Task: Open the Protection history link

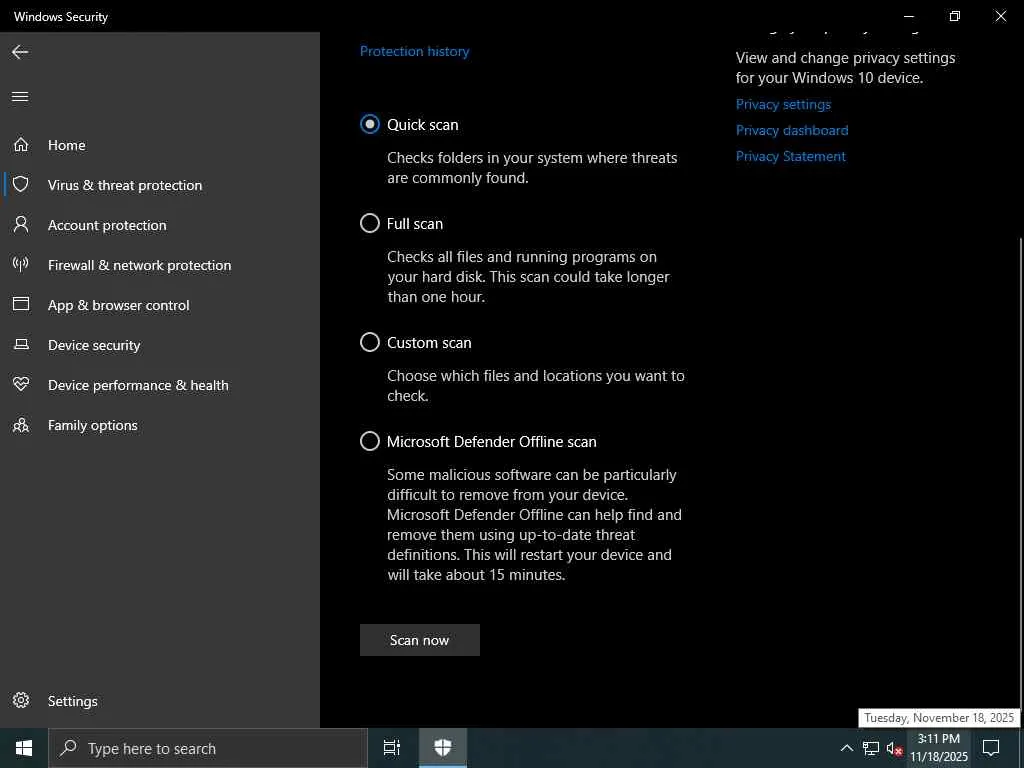Action: coord(414,51)
